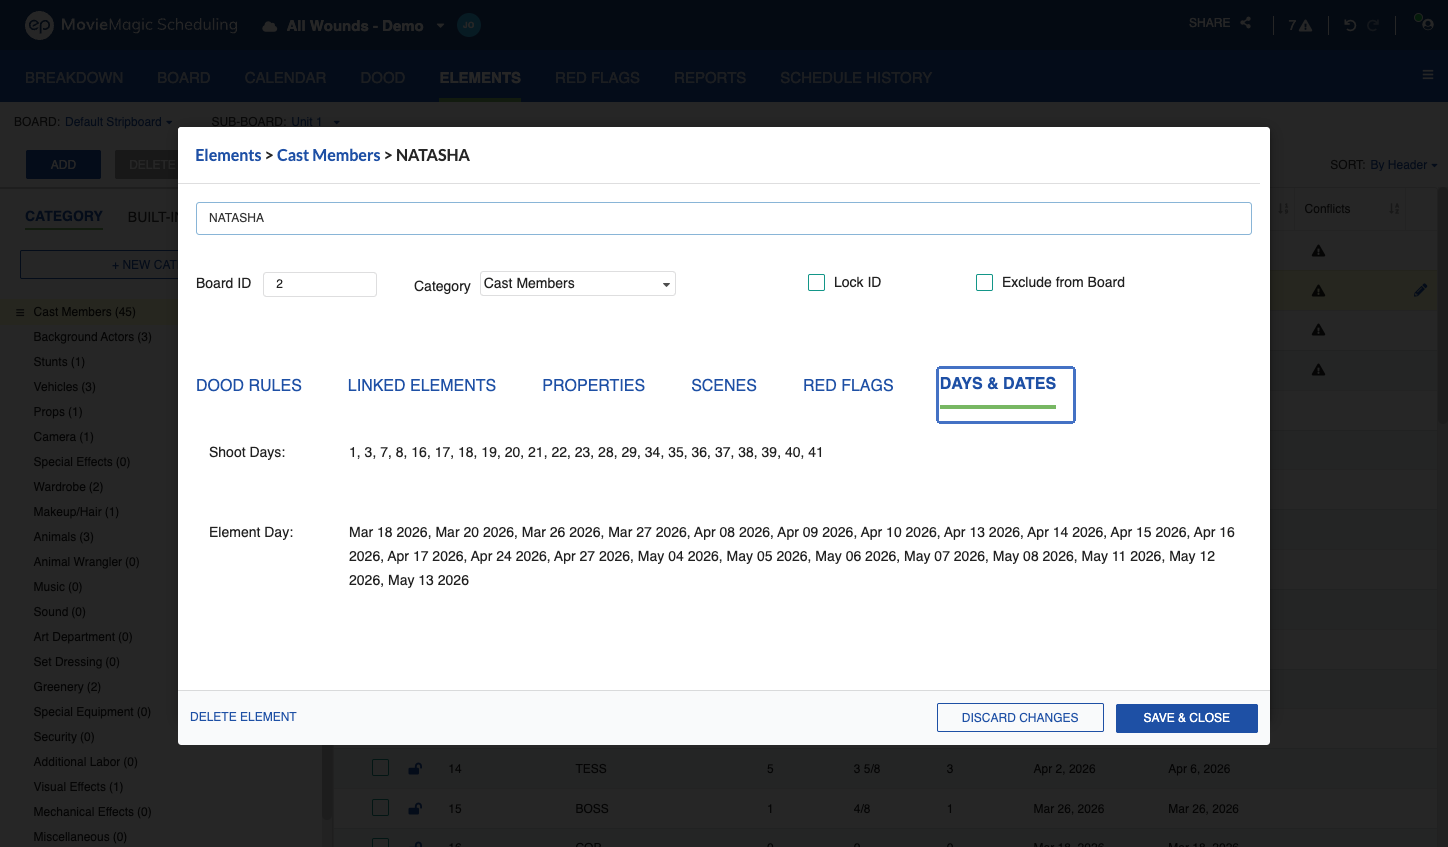Image resolution: width=1448 pixels, height=847 pixels.
Task: Click the list icon beside Cast Members category
Action: 20,312
